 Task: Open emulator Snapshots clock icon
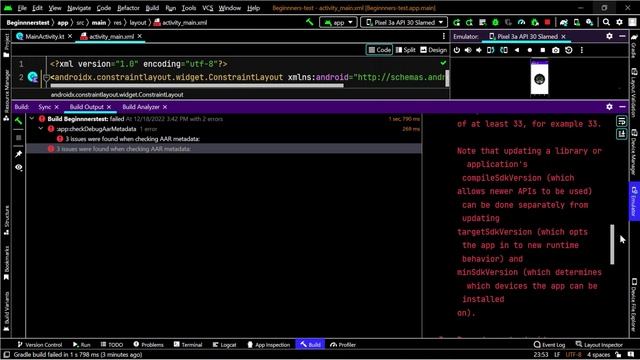click(569, 50)
